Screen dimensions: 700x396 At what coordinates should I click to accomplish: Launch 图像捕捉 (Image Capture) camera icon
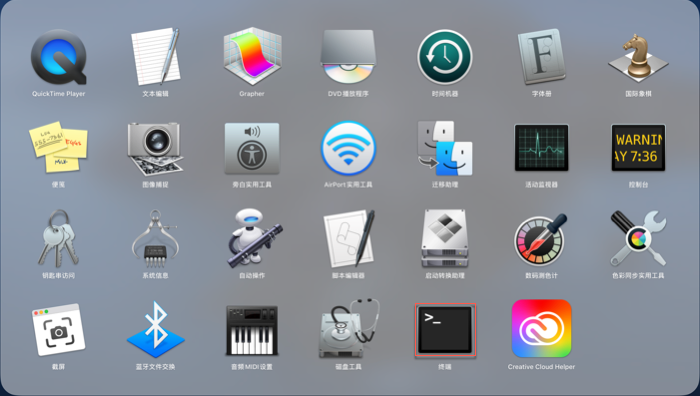pyautogui.click(x=155, y=149)
